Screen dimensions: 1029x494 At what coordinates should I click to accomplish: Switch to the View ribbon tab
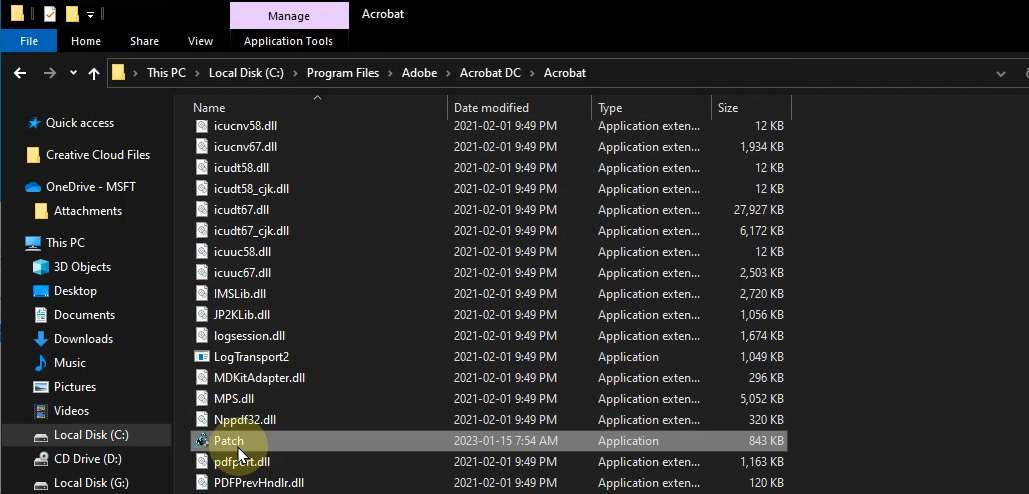(200, 41)
